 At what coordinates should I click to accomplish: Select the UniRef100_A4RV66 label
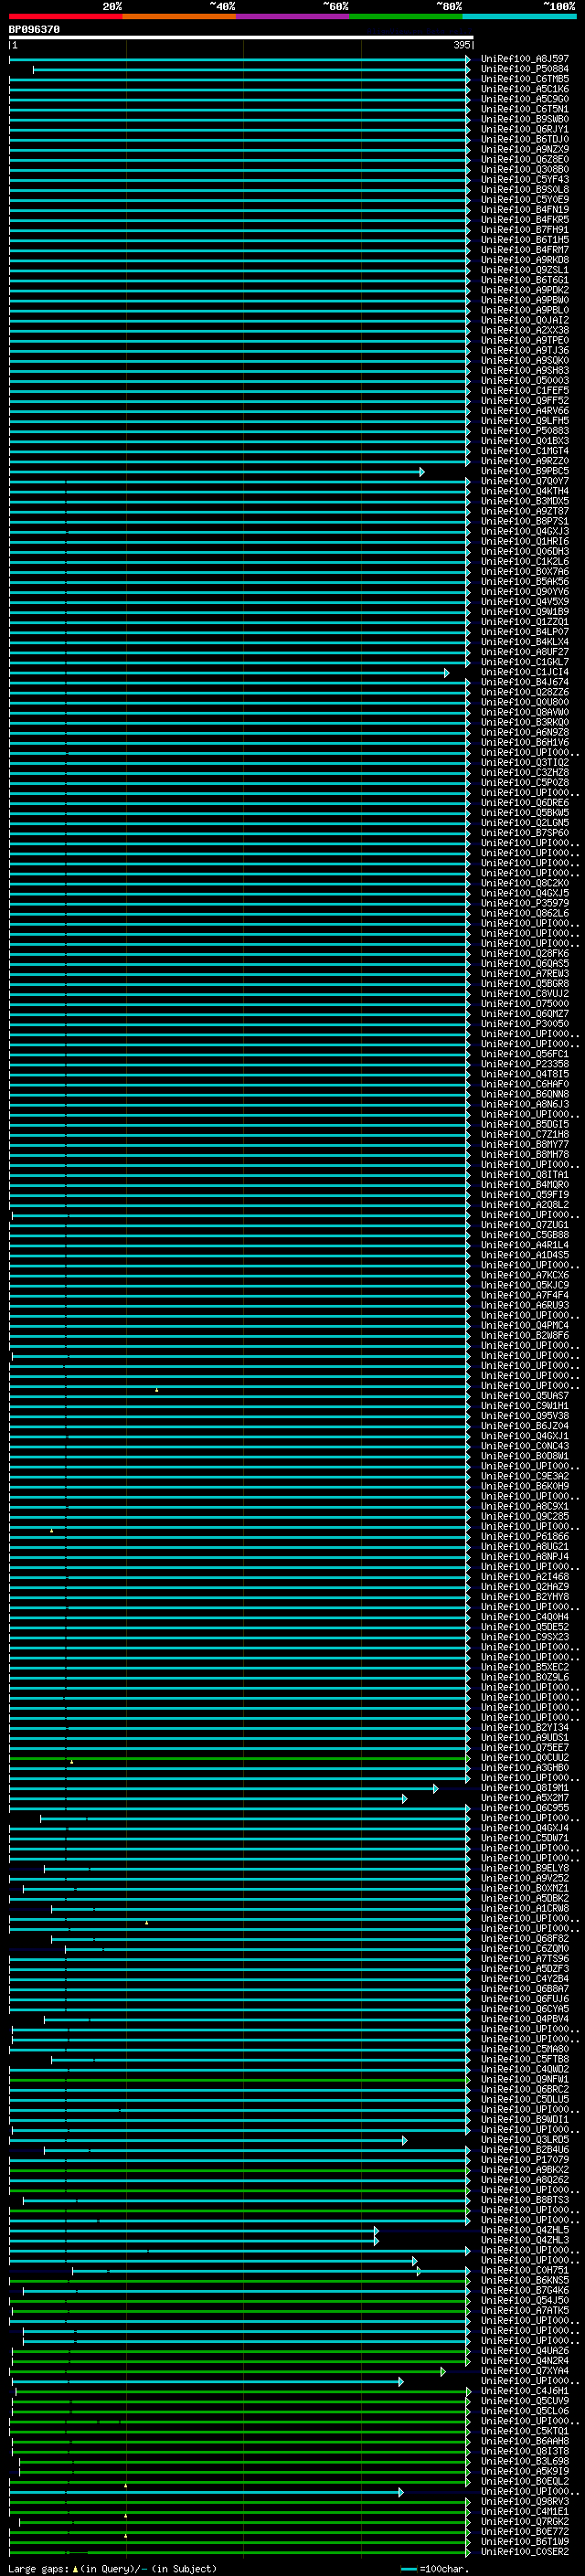point(525,411)
